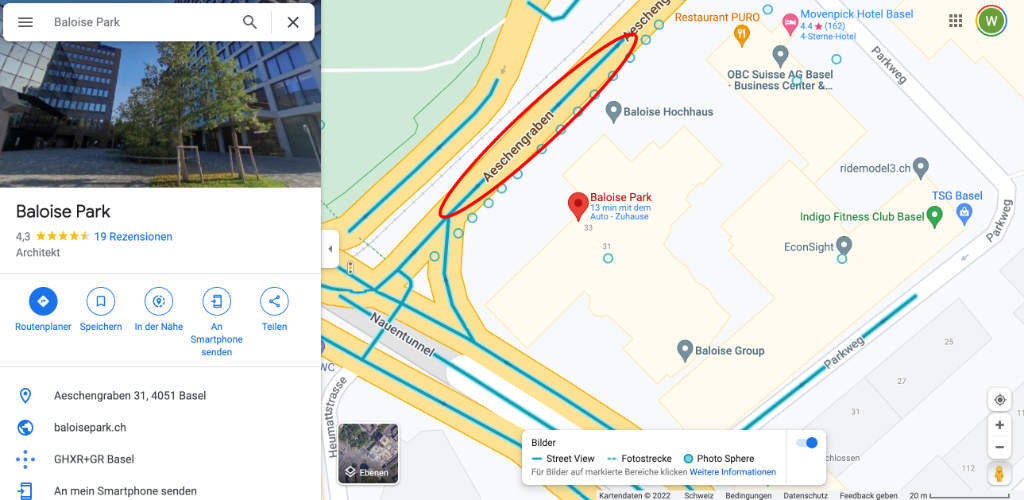Share place with Teilen icon
The image size is (1024, 500).
(274, 302)
